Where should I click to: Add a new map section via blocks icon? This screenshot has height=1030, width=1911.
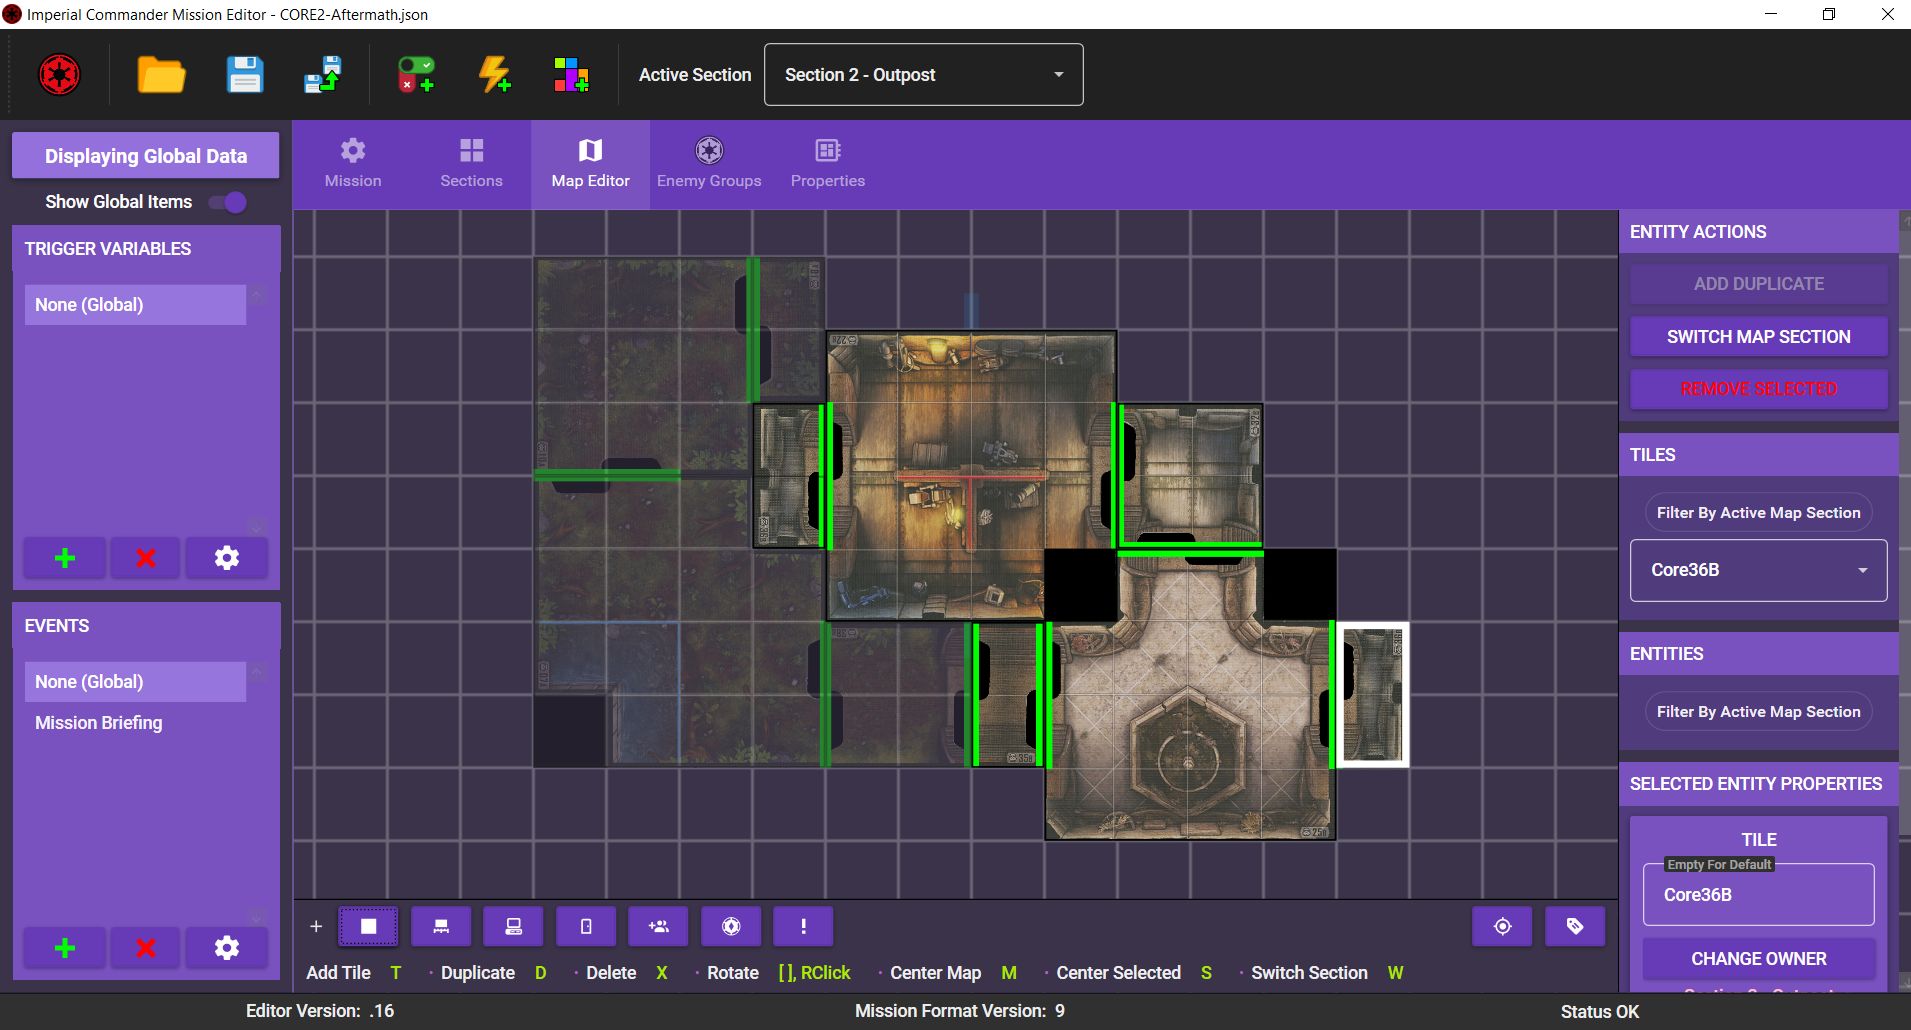coord(571,75)
